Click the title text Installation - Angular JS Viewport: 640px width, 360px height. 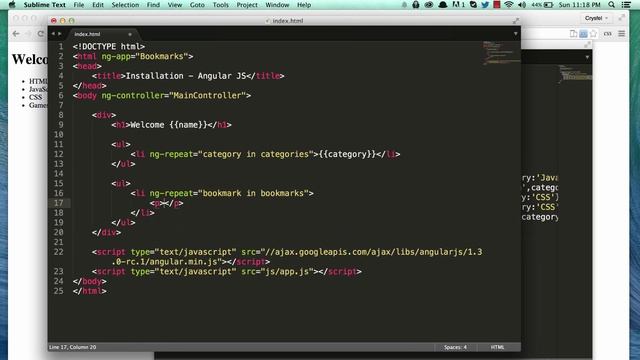(x=186, y=76)
